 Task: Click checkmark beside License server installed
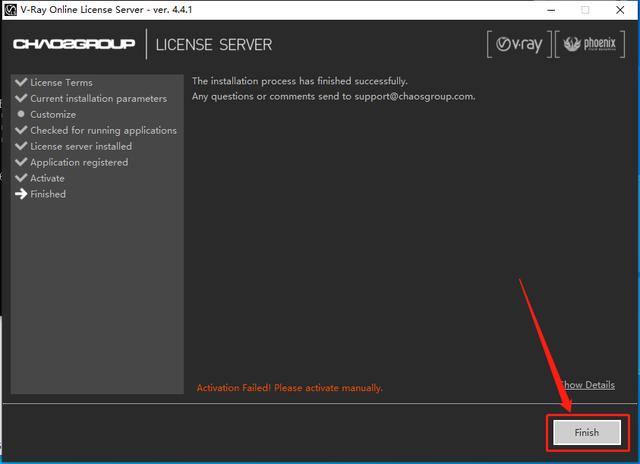coord(21,146)
